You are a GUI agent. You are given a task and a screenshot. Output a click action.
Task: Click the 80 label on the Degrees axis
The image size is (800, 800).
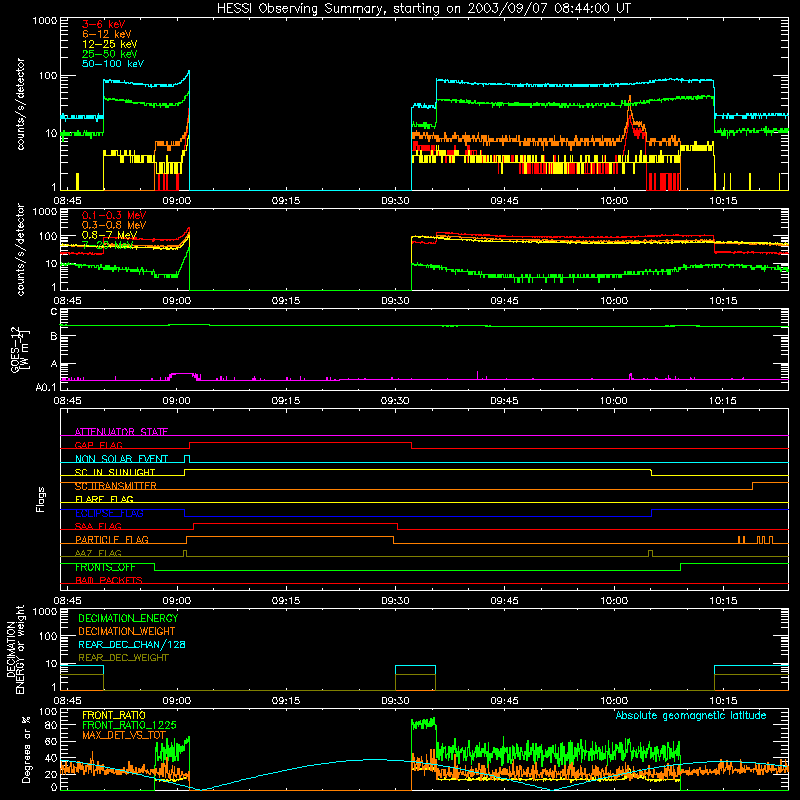(x=52, y=725)
